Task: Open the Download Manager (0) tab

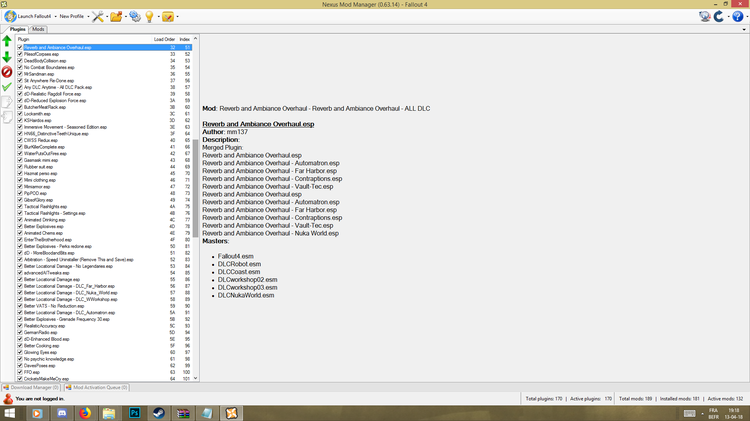Action: click(31, 388)
